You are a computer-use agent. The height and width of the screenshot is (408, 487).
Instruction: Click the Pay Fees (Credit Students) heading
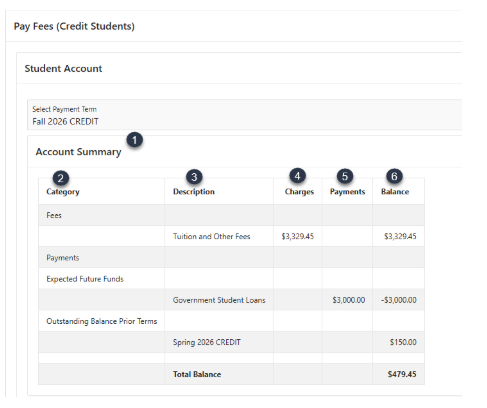pyautogui.click(x=74, y=26)
